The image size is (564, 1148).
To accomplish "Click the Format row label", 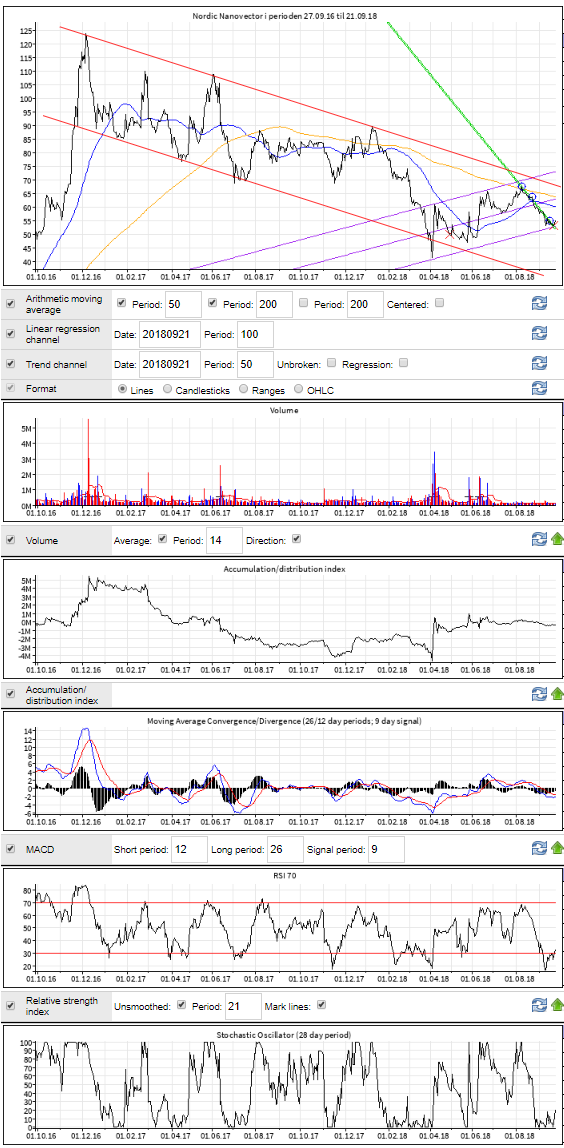I will (x=40, y=390).
